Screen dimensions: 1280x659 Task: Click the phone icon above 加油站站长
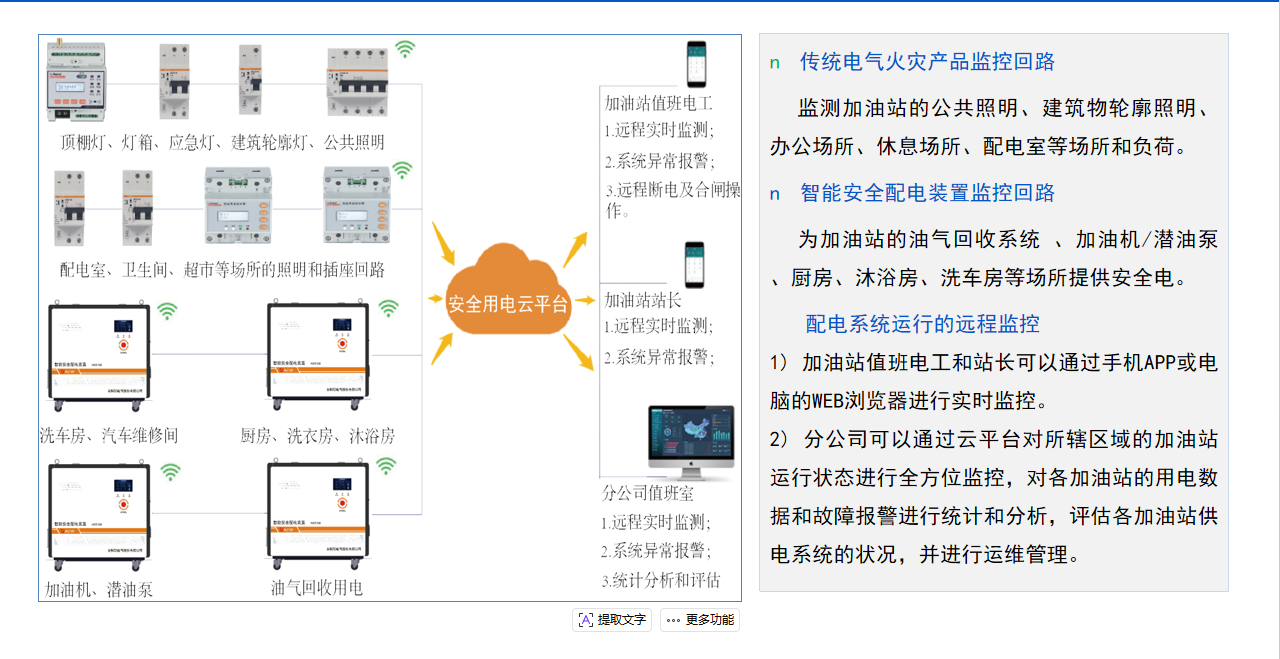pyautogui.click(x=694, y=265)
